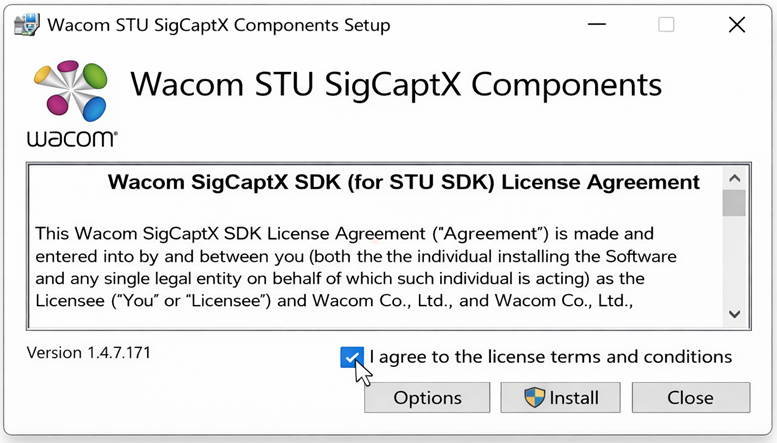Click the 'Wacom STU SigCaptX Components' header title

tap(396, 84)
